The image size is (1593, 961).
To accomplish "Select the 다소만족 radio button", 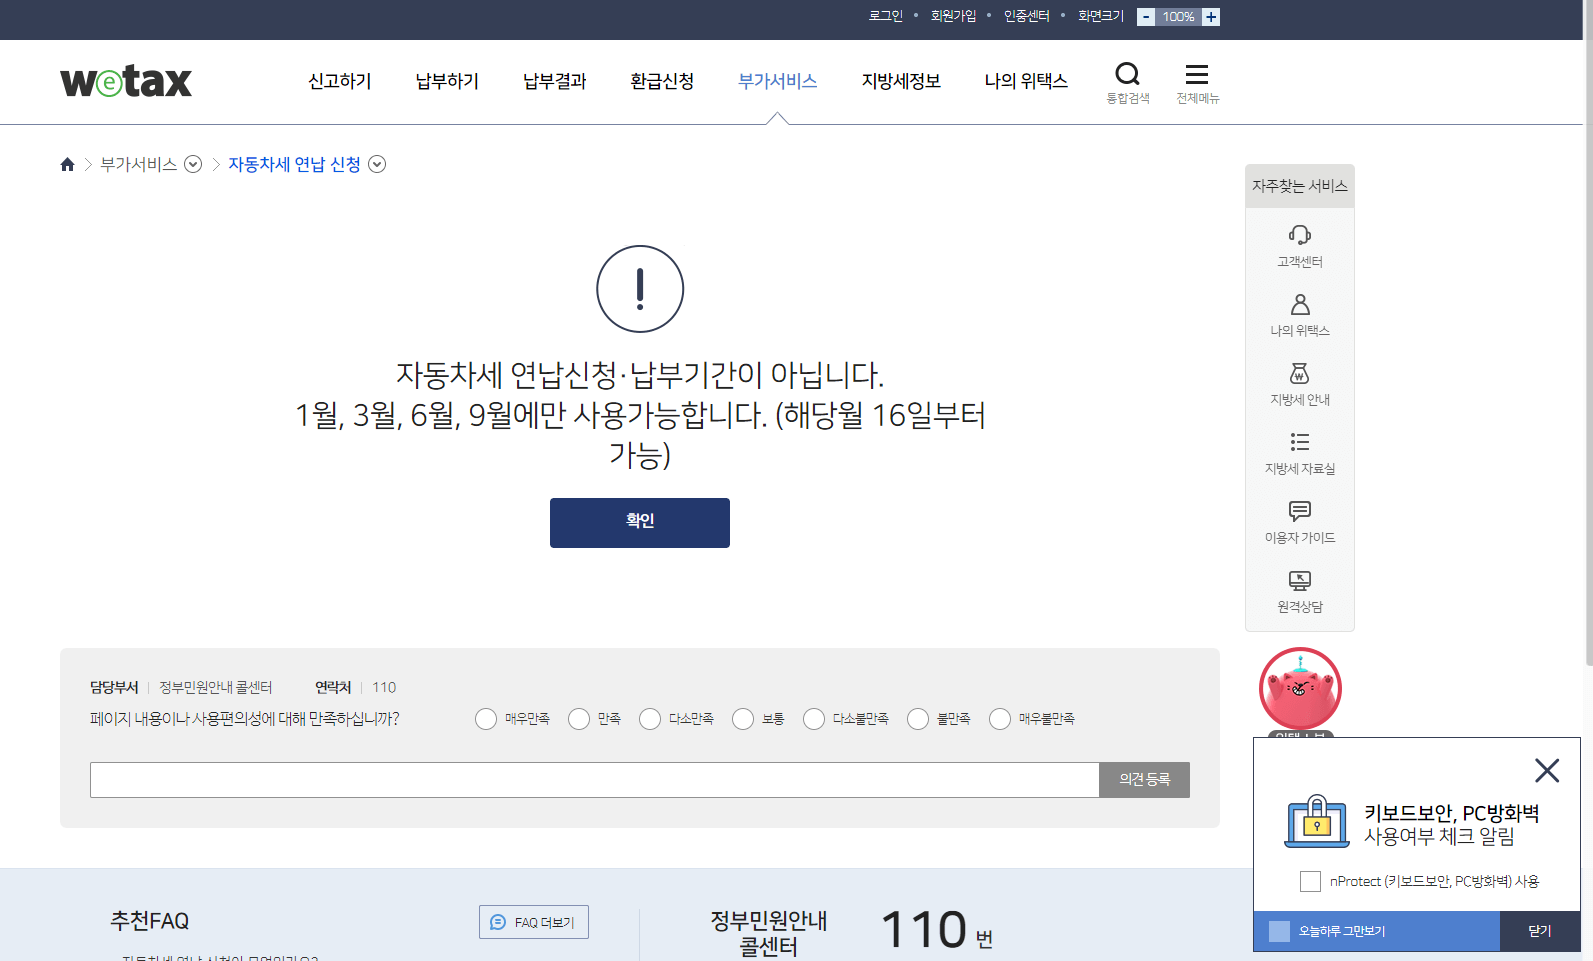I will 650,719.
